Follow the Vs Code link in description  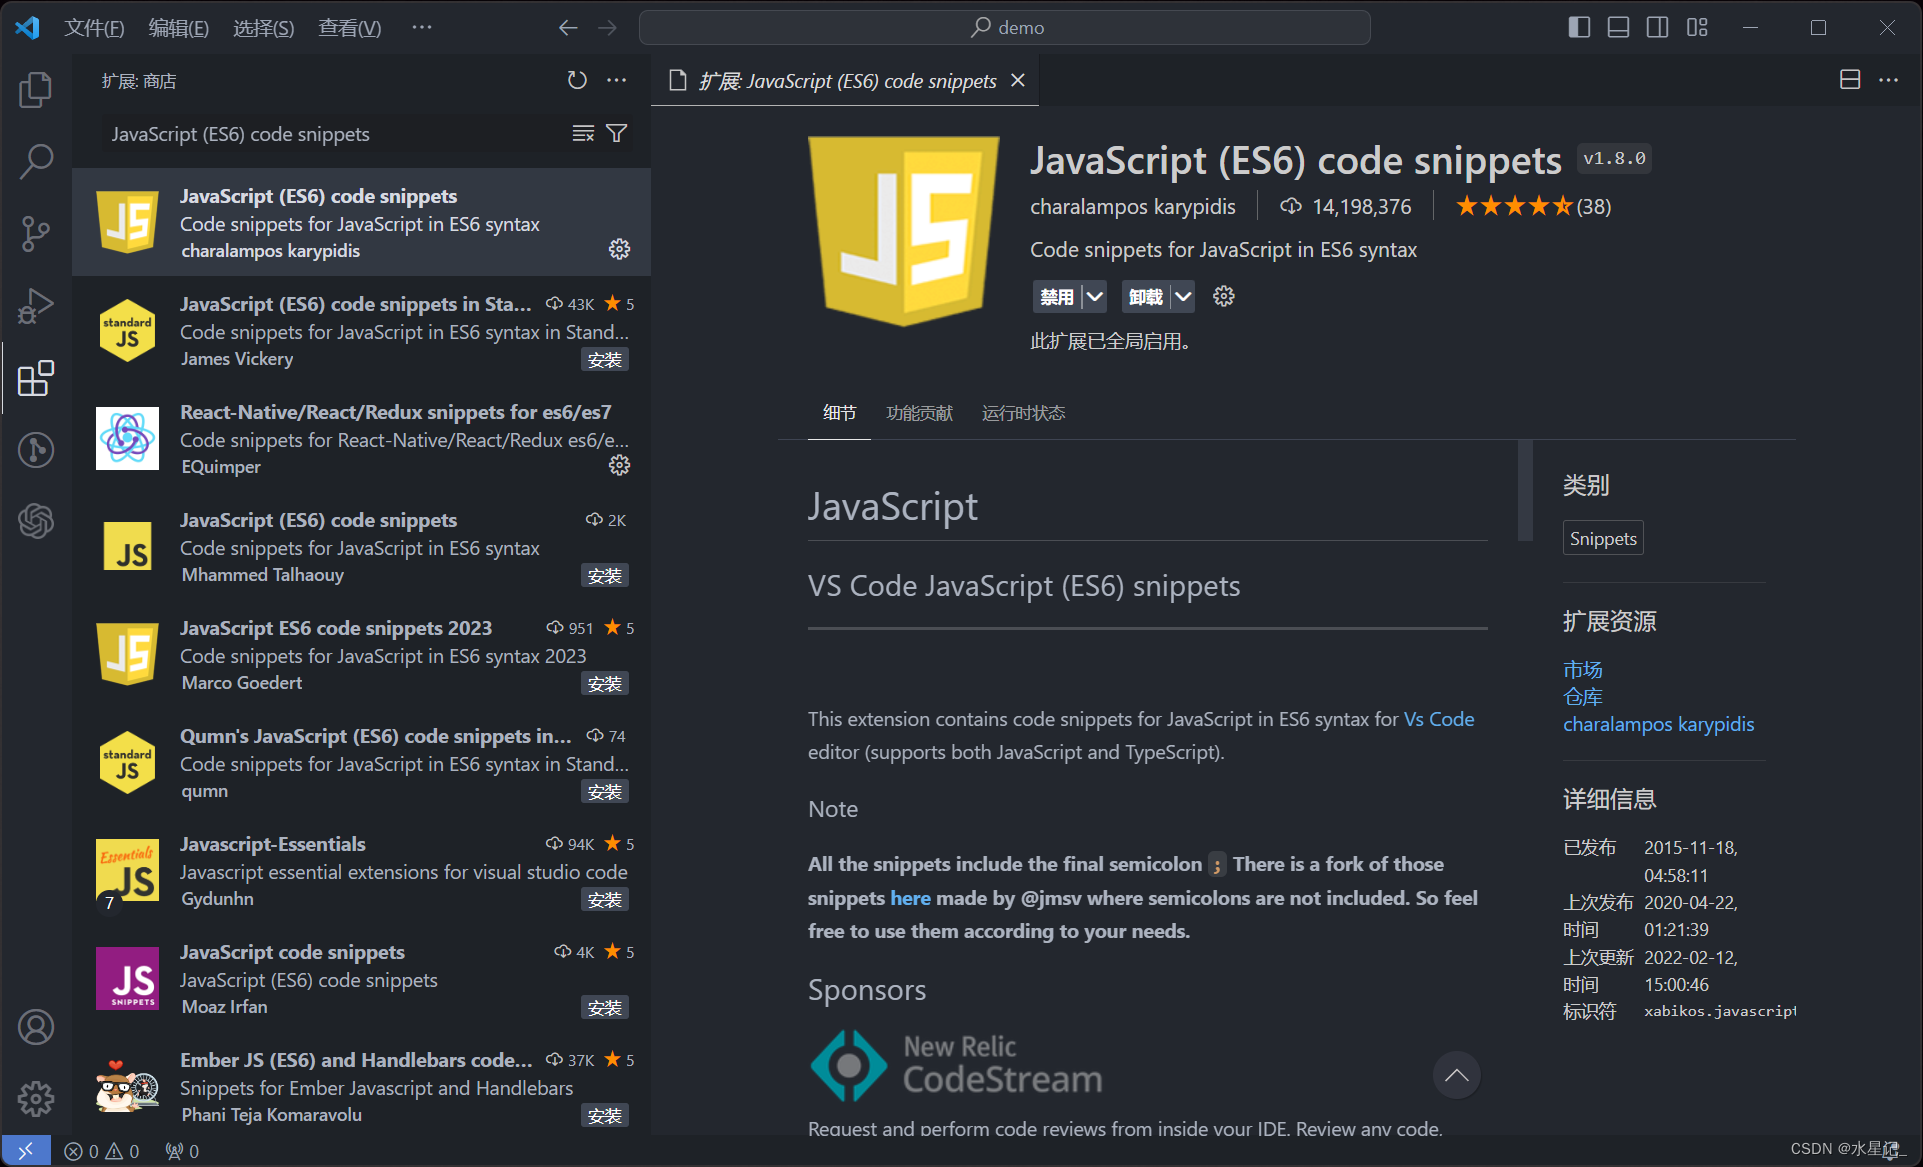click(x=1439, y=719)
